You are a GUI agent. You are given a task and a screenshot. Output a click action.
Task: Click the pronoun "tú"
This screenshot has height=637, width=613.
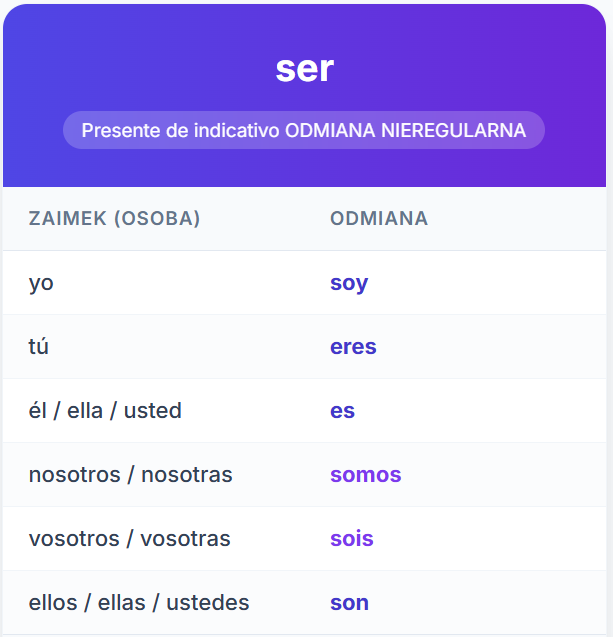tap(39, 347)
